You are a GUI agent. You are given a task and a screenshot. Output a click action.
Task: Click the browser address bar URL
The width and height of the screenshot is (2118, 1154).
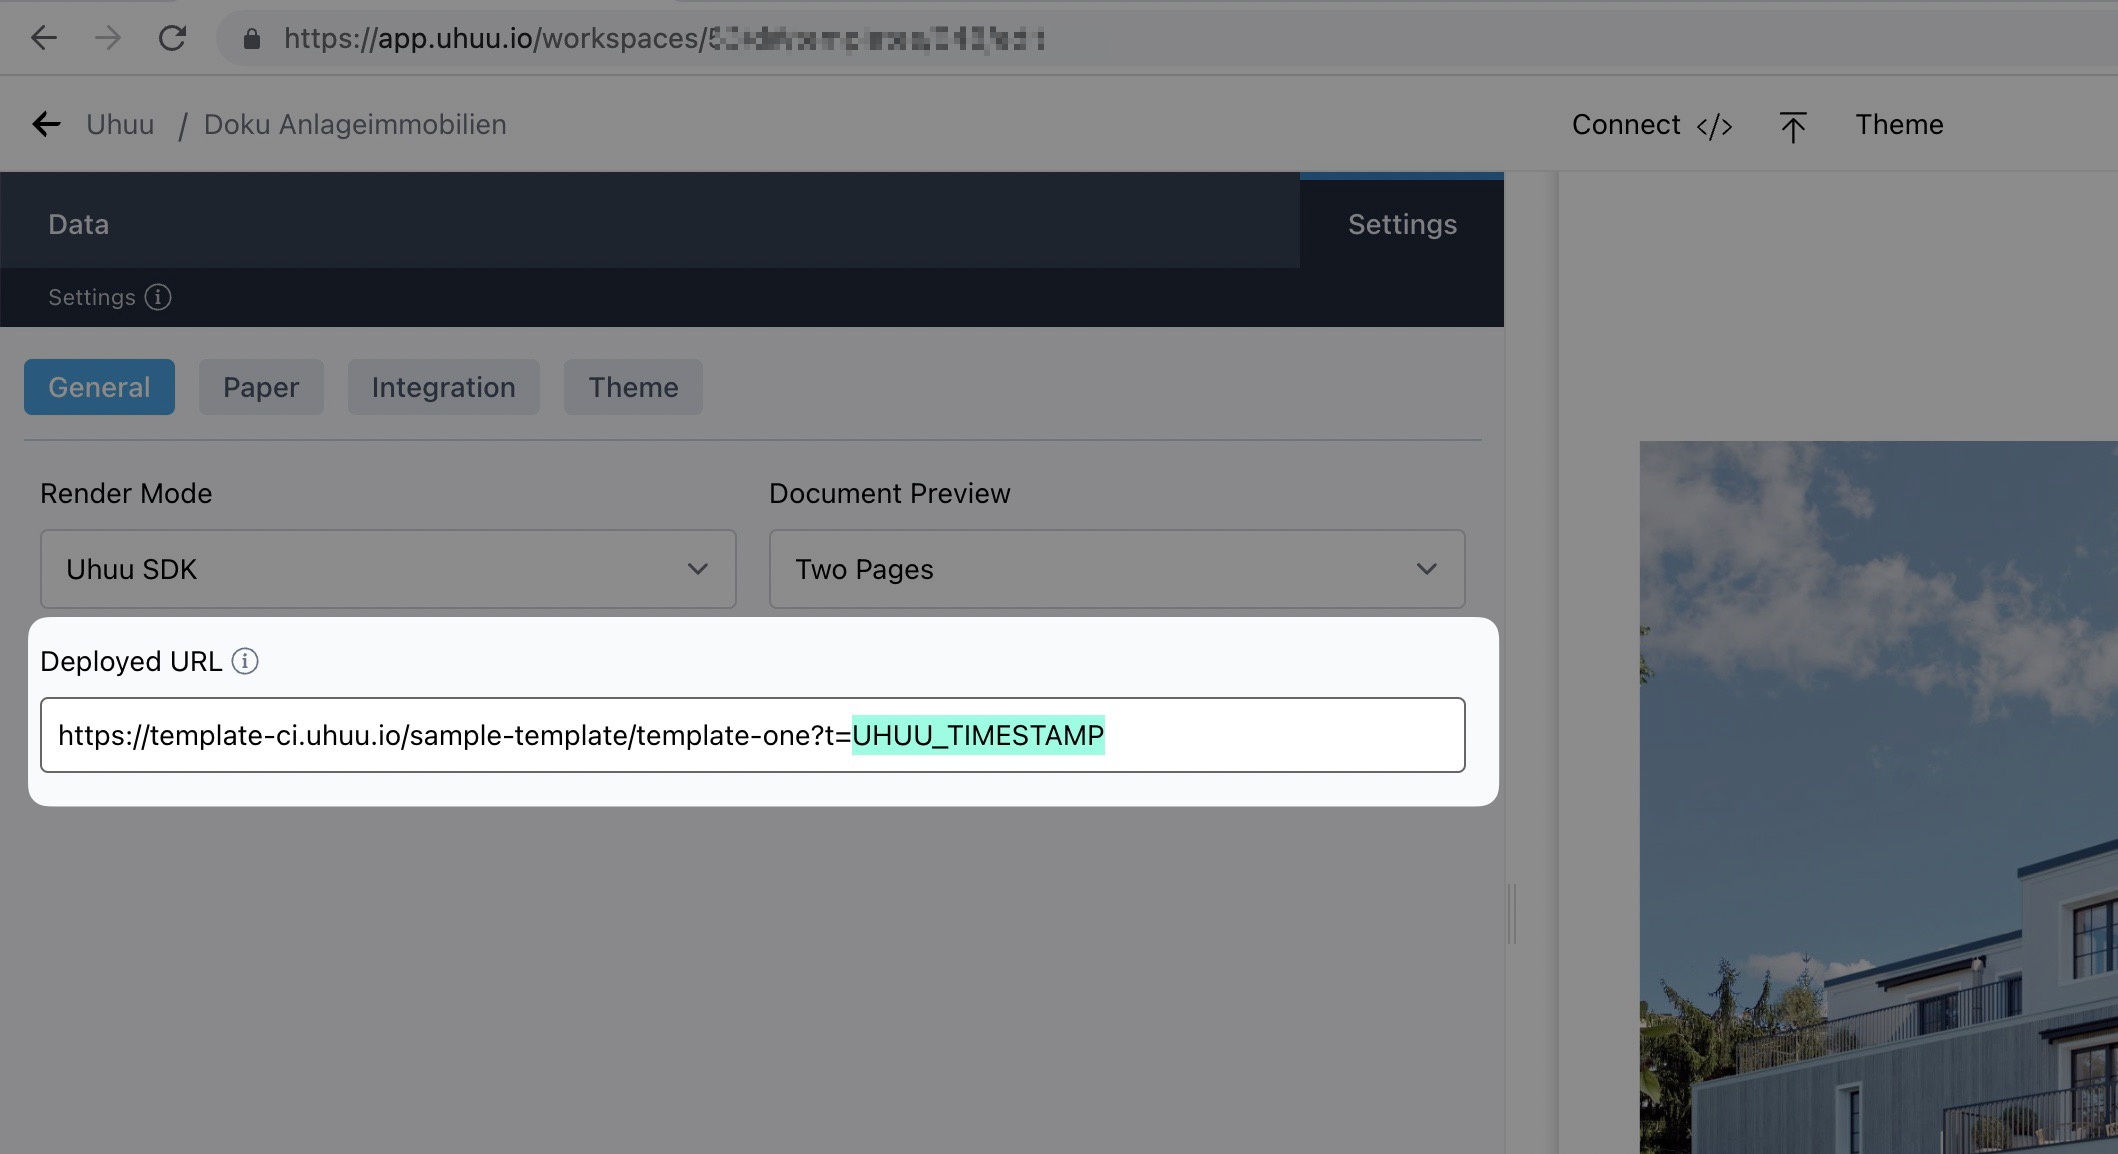tap(665, 39)
